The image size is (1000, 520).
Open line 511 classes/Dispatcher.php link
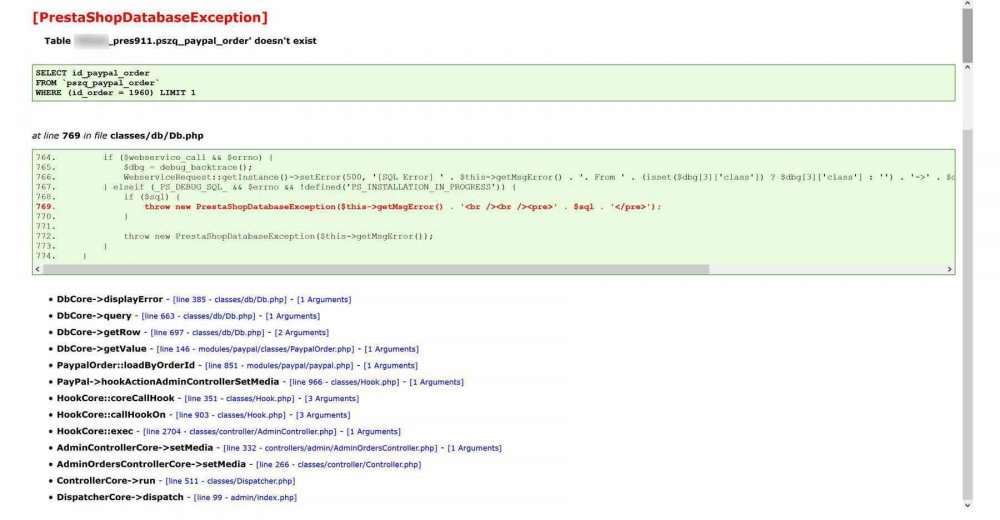click(x=230, y=482)
